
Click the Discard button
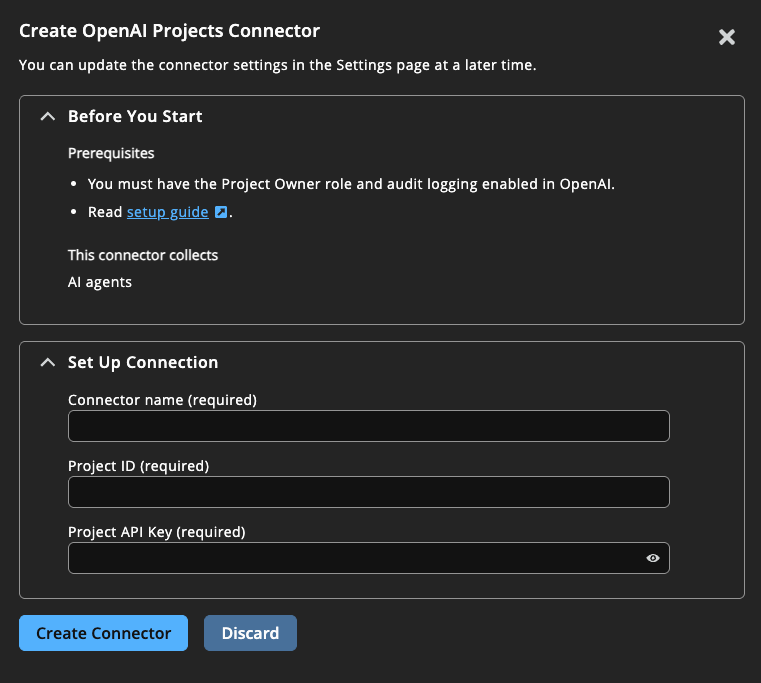250,633
